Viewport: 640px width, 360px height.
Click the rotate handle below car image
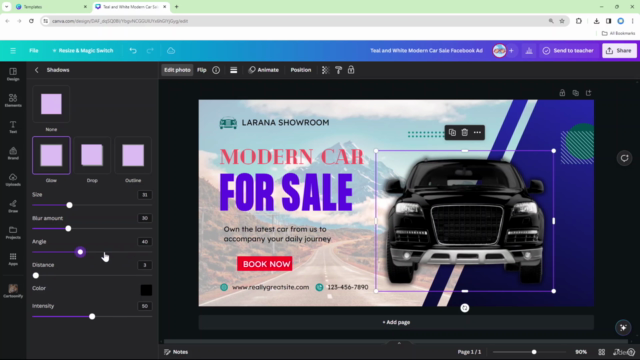464,308
